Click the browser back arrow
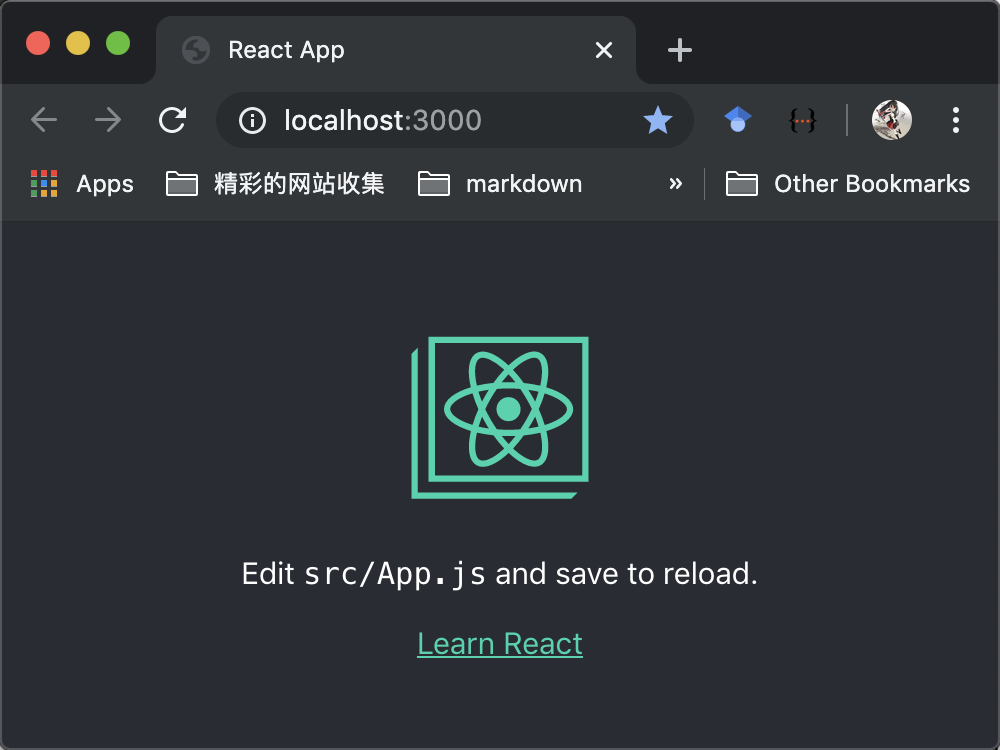The image size is (1000, 750). (44, 121)
